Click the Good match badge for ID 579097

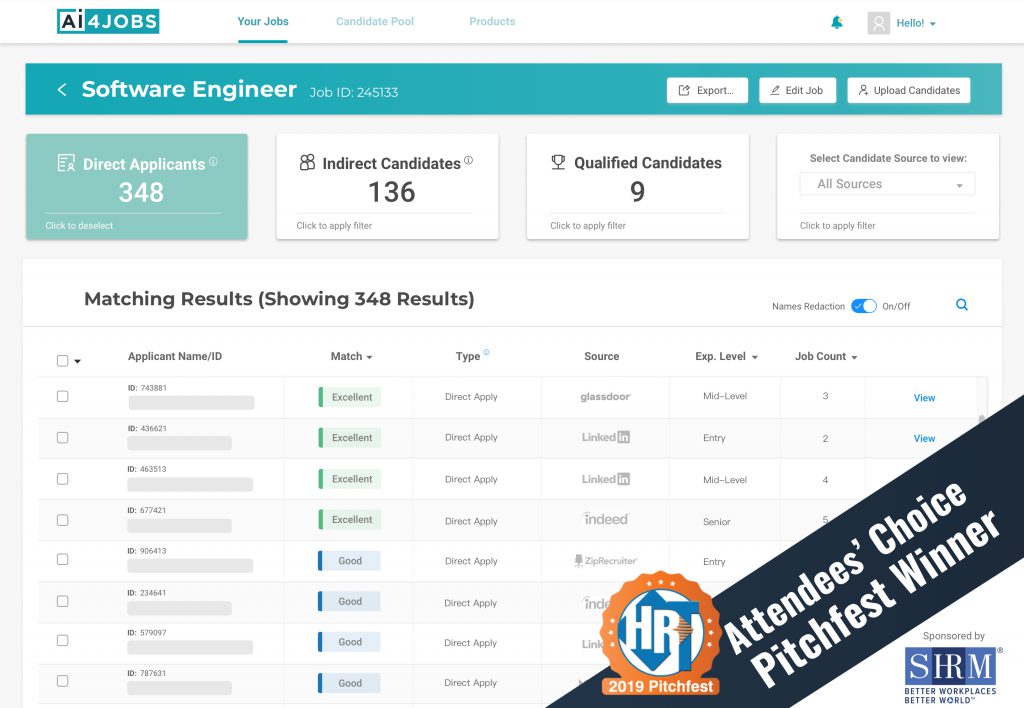[x=349, y=642]
